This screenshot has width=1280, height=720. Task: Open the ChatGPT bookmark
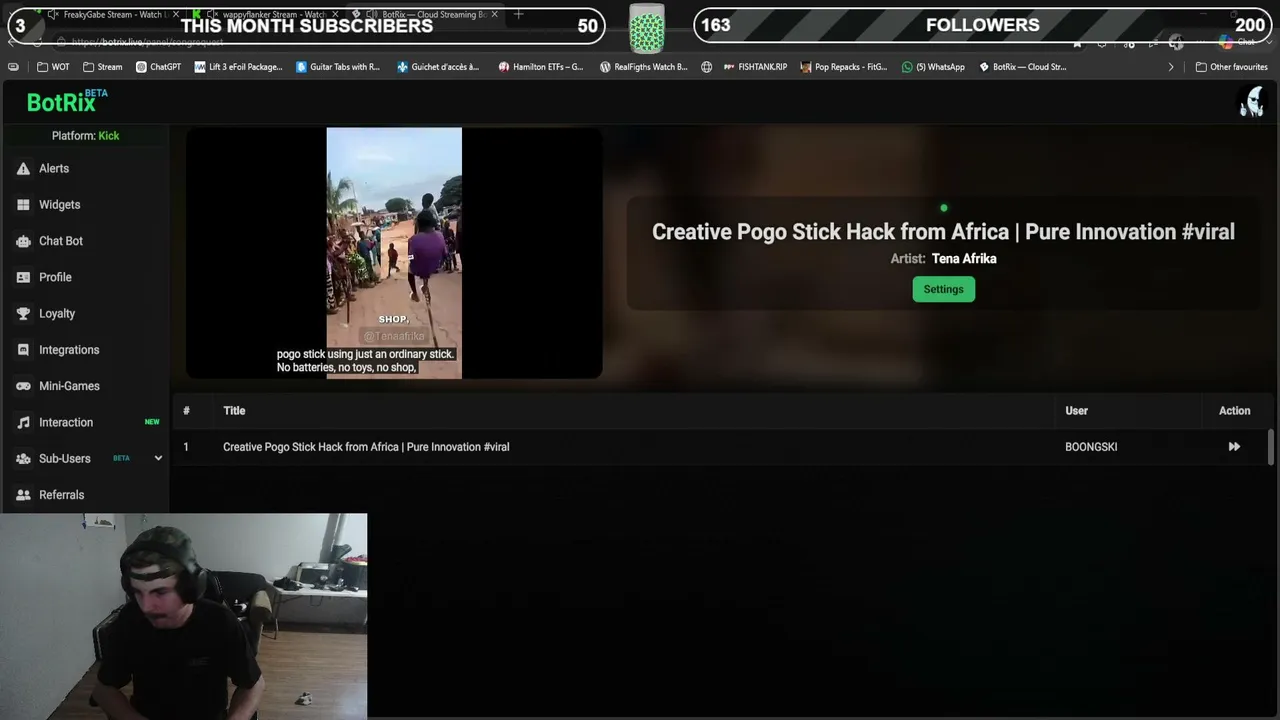coord(158,67)
